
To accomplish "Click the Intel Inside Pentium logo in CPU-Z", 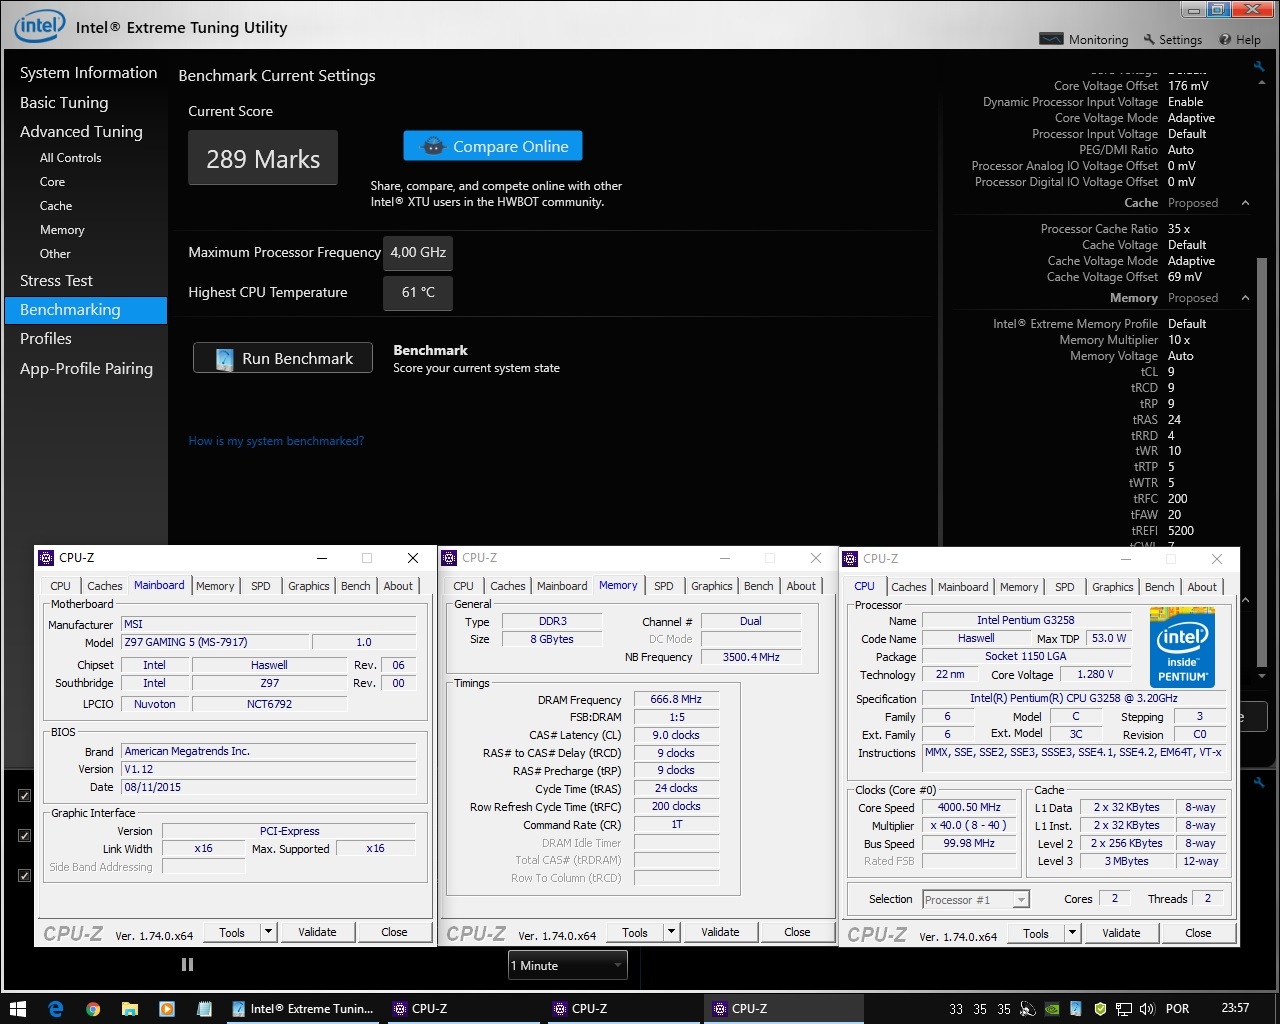I will pyautogui.click(x=1182, y=646).
